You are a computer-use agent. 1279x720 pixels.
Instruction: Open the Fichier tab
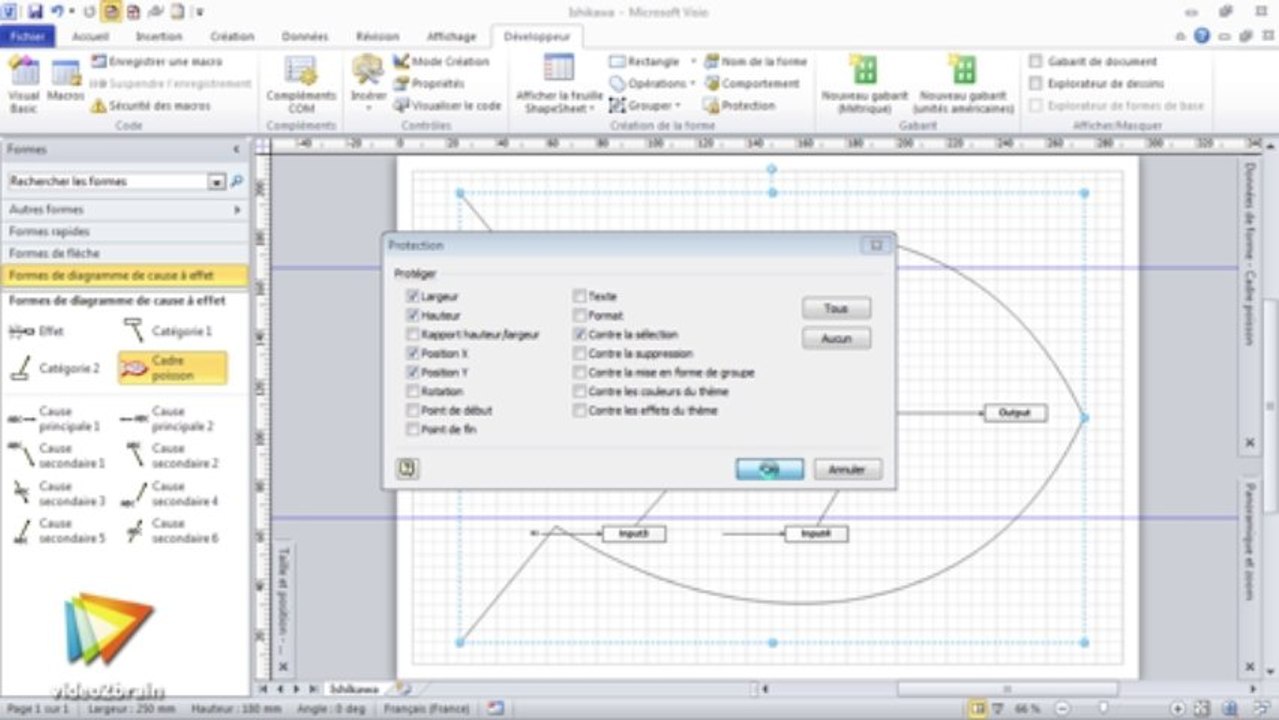27,36
